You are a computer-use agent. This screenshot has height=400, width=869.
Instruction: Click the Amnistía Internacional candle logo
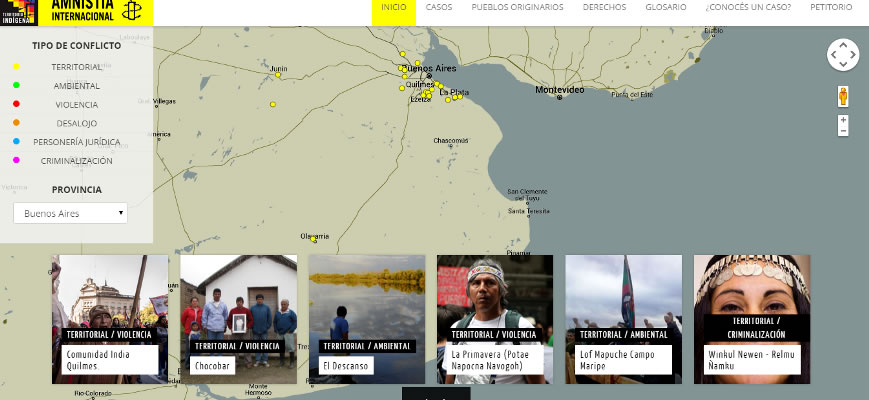[x=131, y=11]
